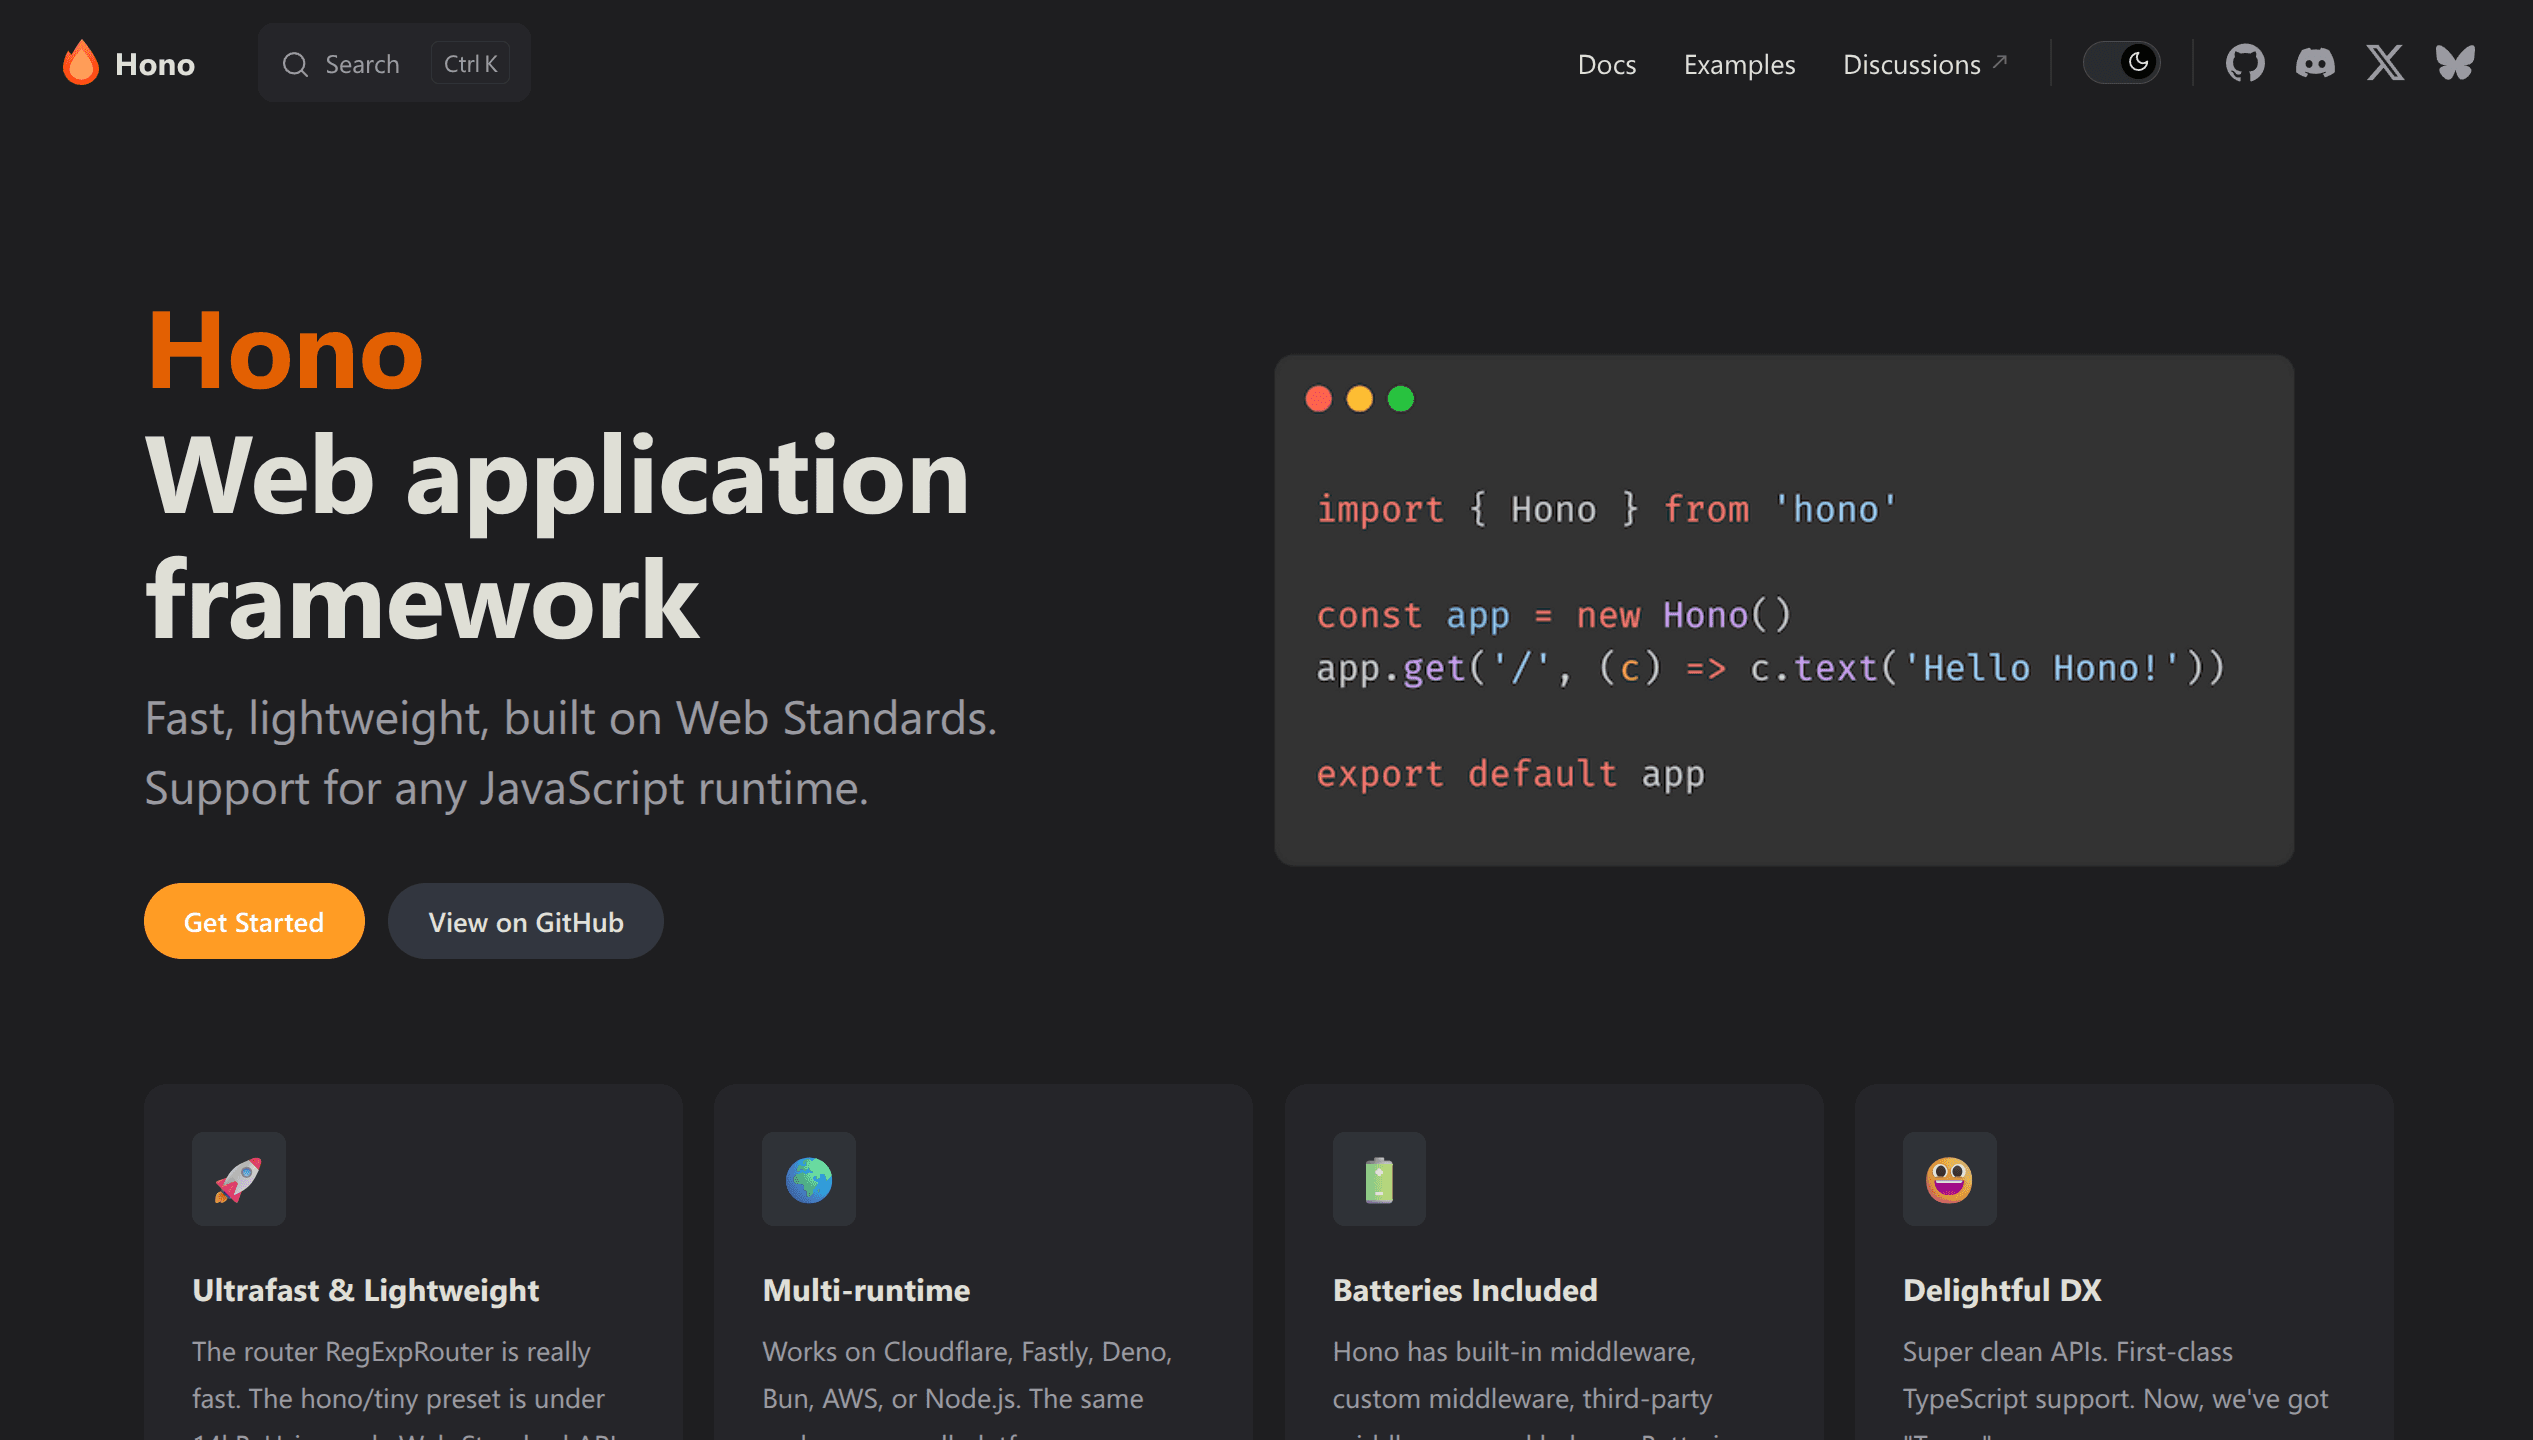Click the View on GitHub button
Image resolution: width=2533 pixels, height=1440 pixels.
point(526,921)
